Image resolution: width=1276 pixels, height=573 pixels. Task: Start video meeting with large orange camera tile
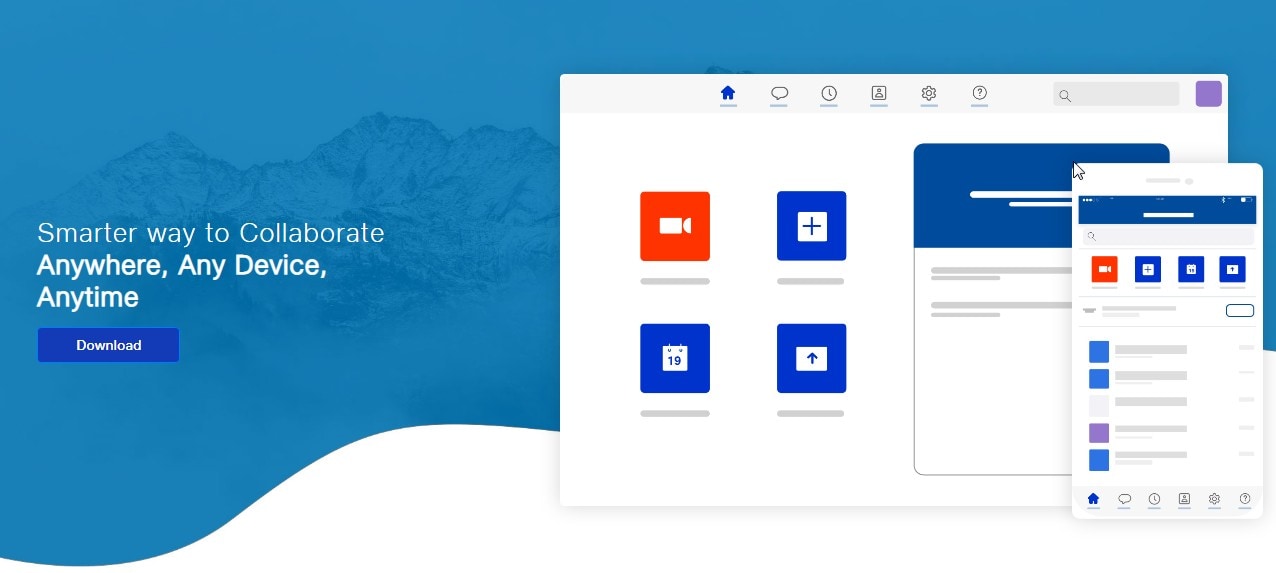(675, 226)
